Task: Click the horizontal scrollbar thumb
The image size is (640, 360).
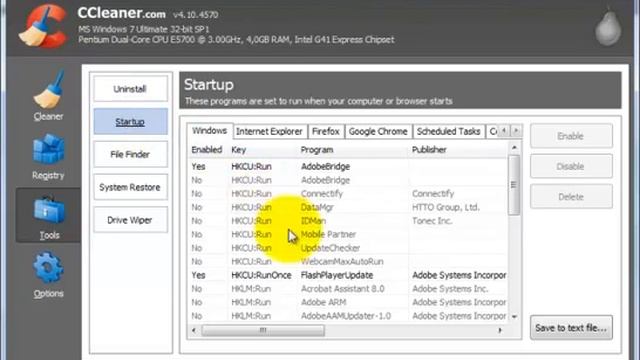Action: (x=263, y=330)
